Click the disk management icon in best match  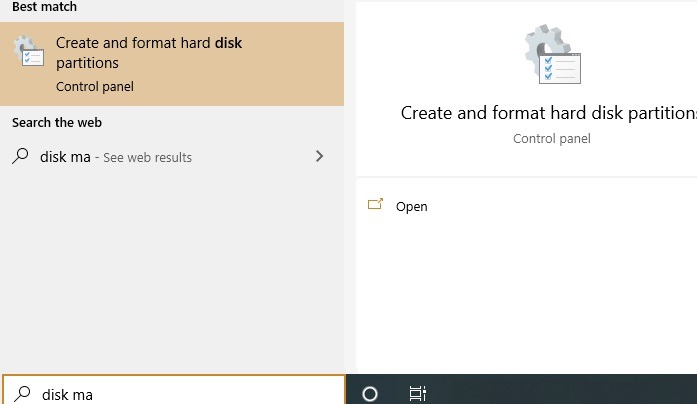[x=28, y=52]
